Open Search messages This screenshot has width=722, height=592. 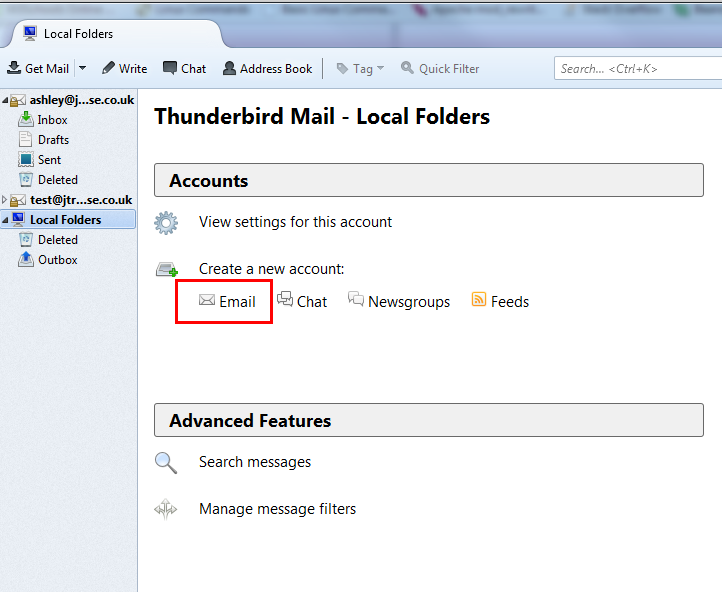click(255, 462)
